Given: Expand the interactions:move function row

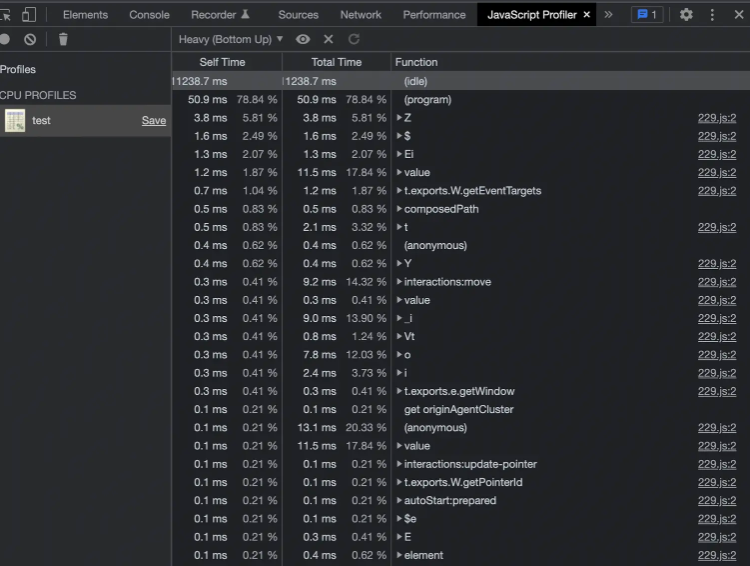Looking at the screenshot, I should [399, 282].
